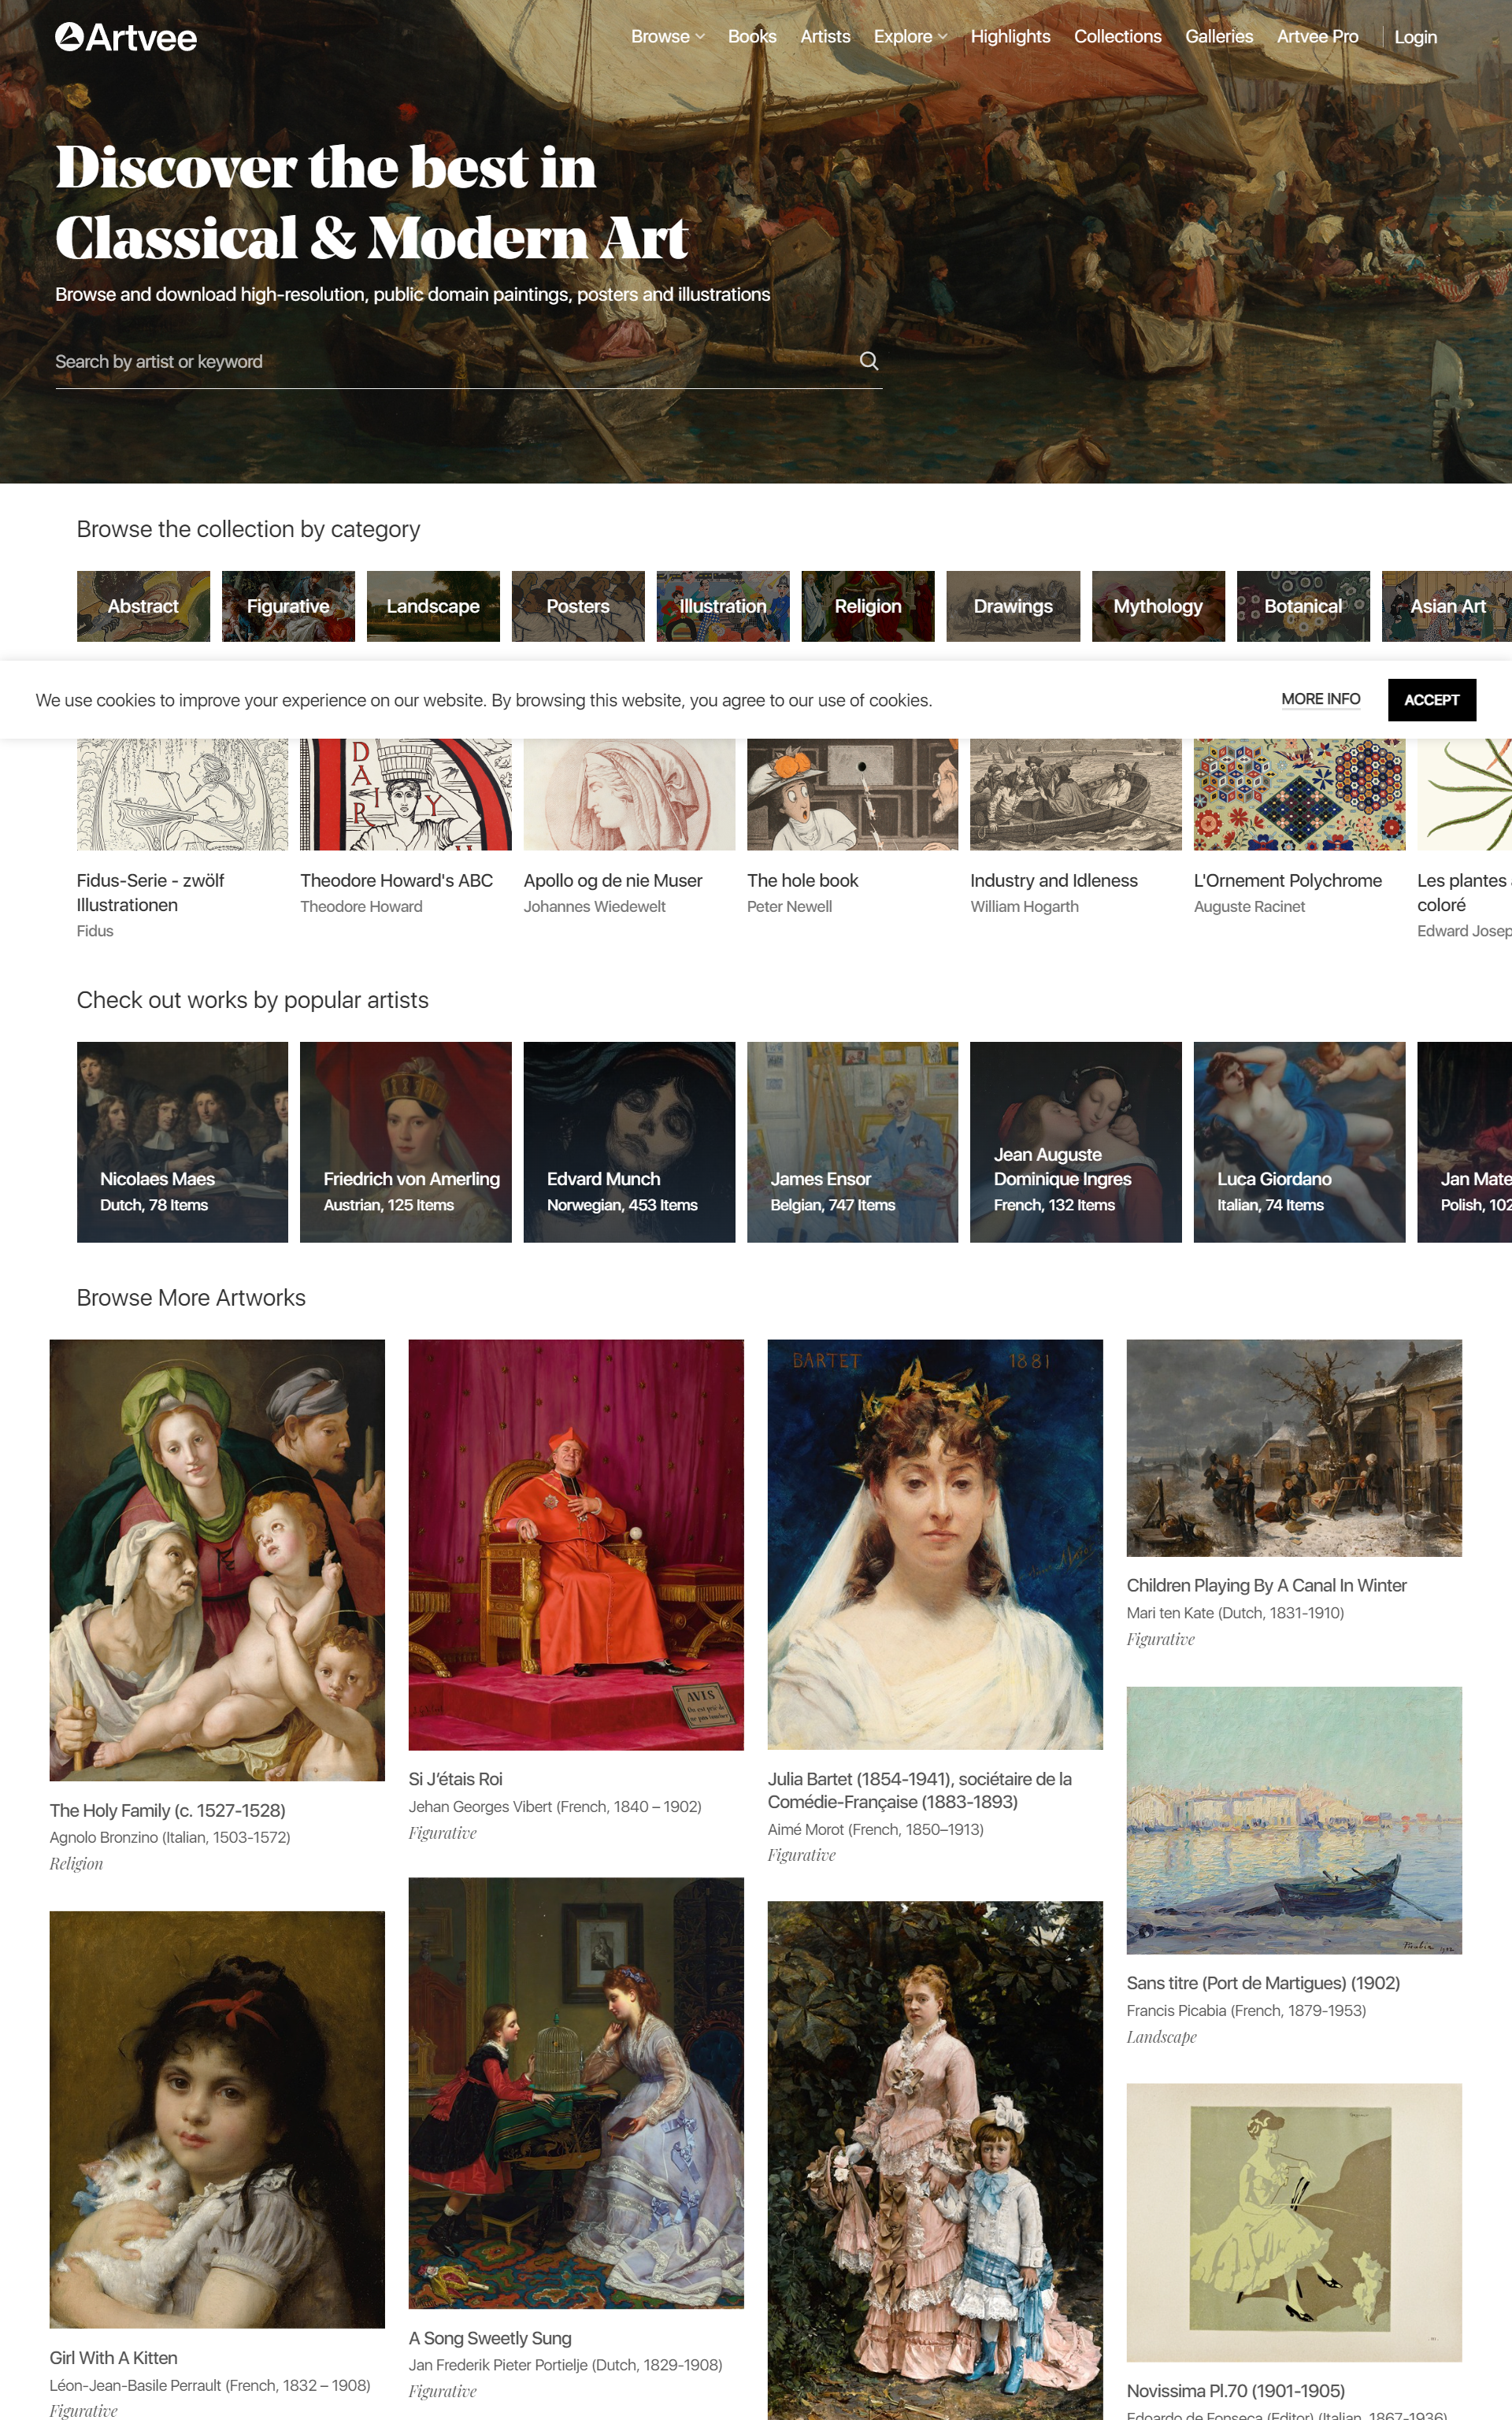Open the Galleries menu item
The height and width of the screenshot is (2420, 1512).
(x=1219, y=36)
